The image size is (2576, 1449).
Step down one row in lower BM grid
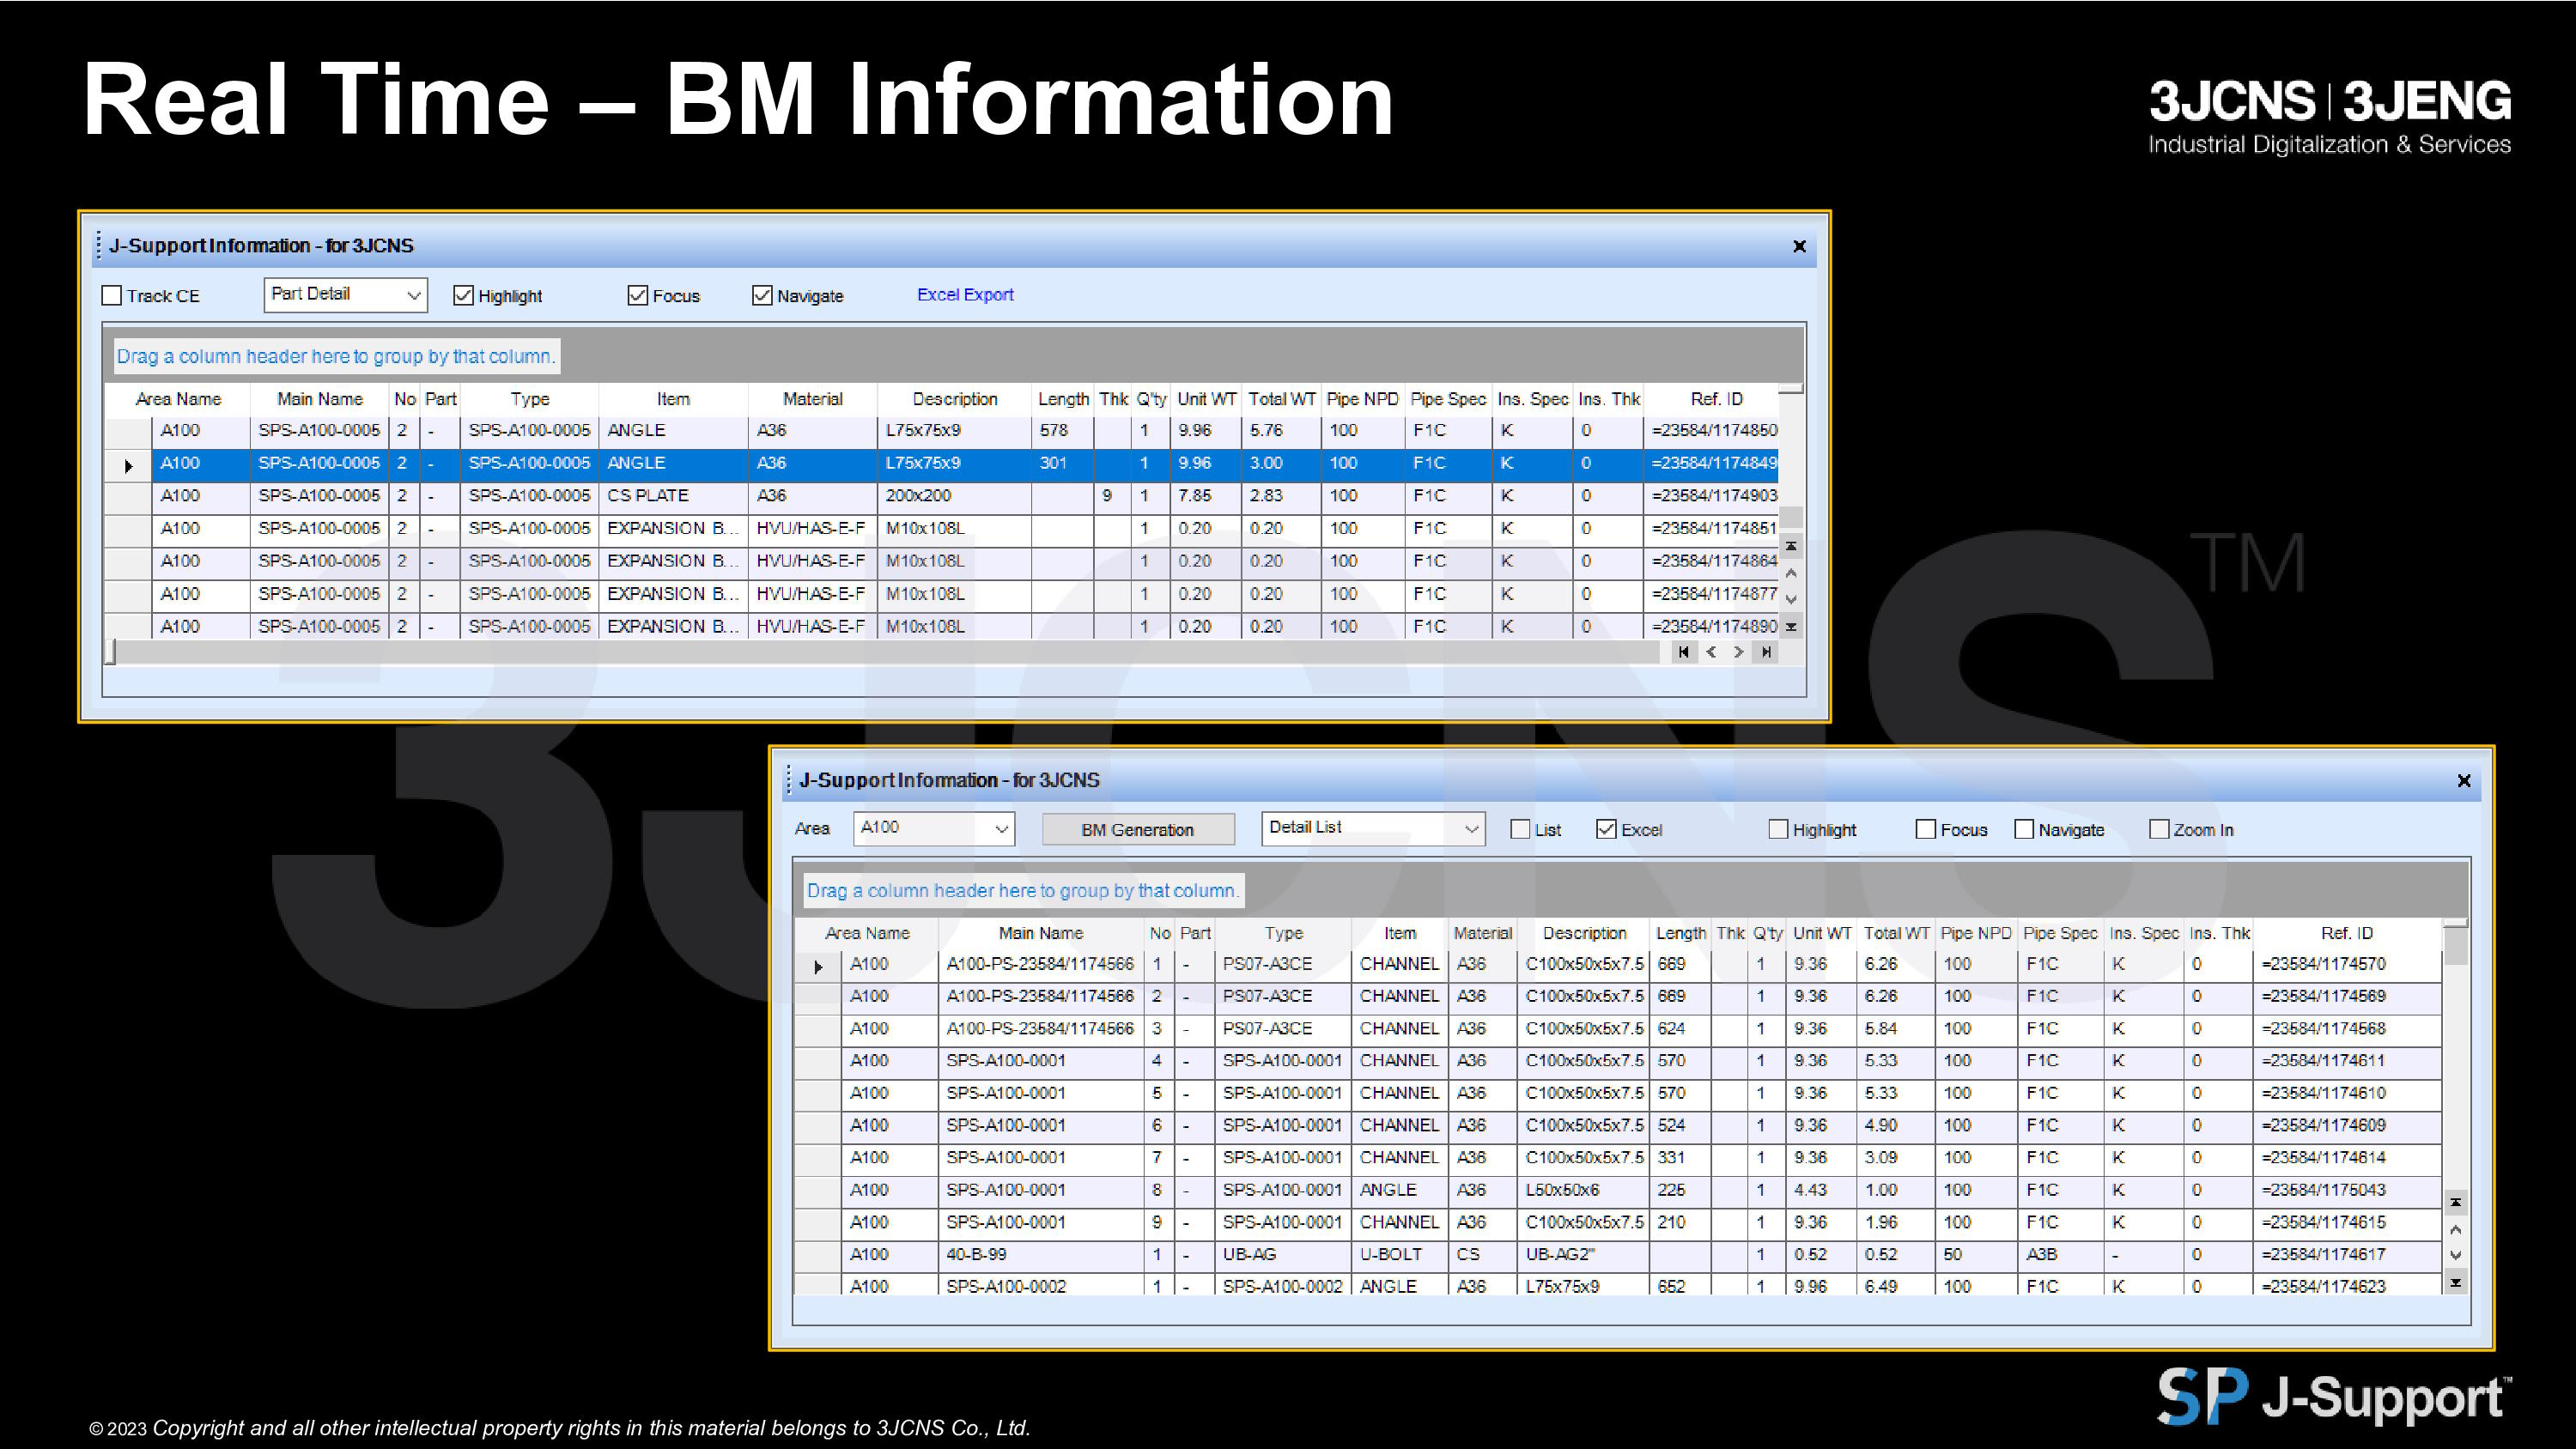pos(2455,1255)
